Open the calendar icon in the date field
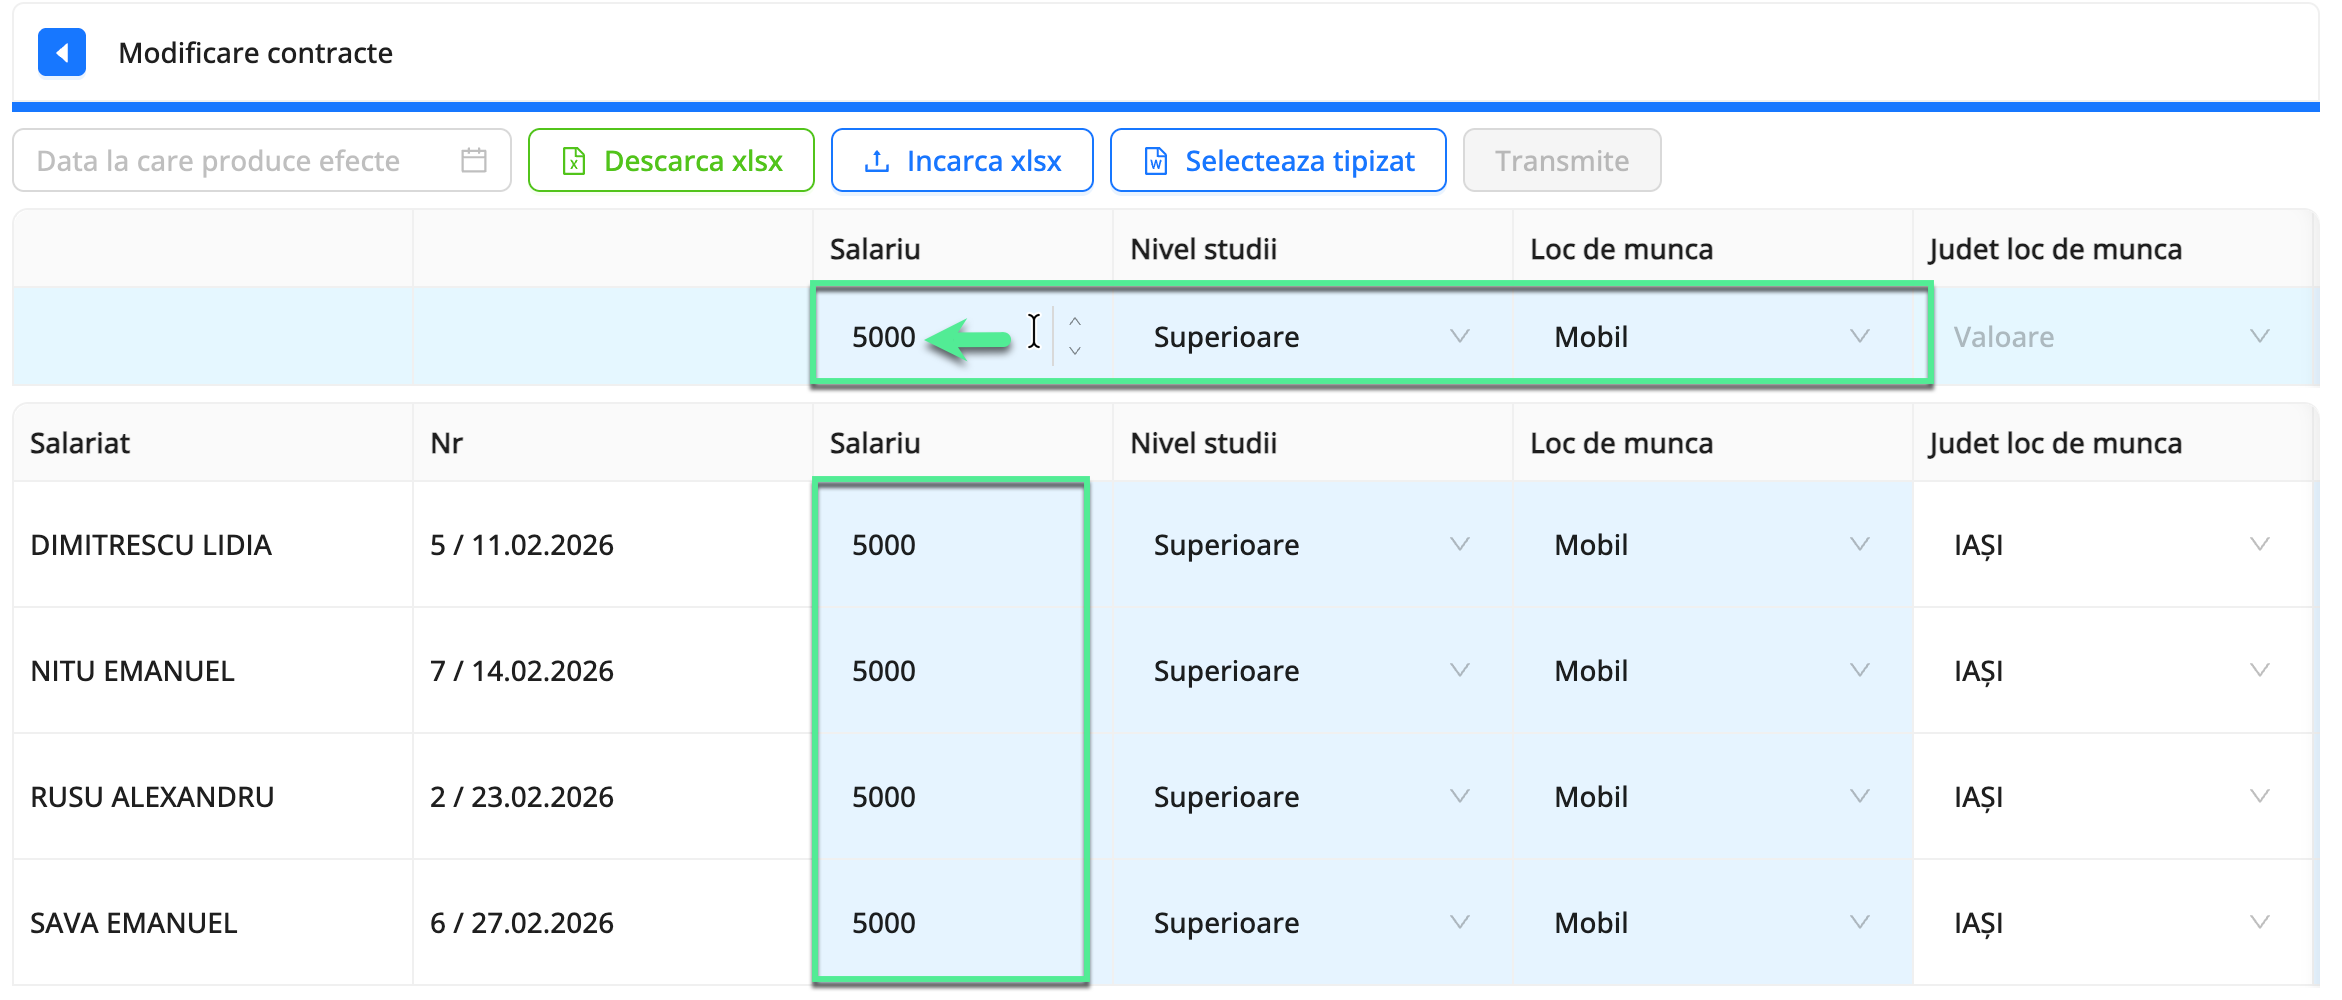 472,160
